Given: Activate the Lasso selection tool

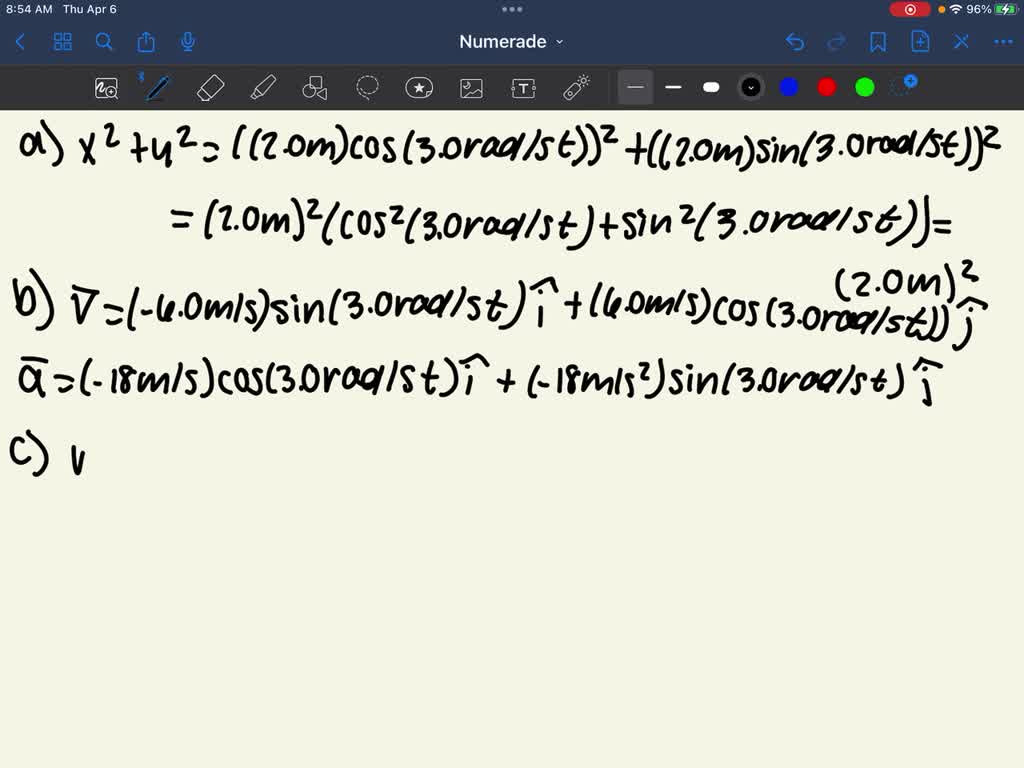Looking at the screenshot, I should [367, 88].
